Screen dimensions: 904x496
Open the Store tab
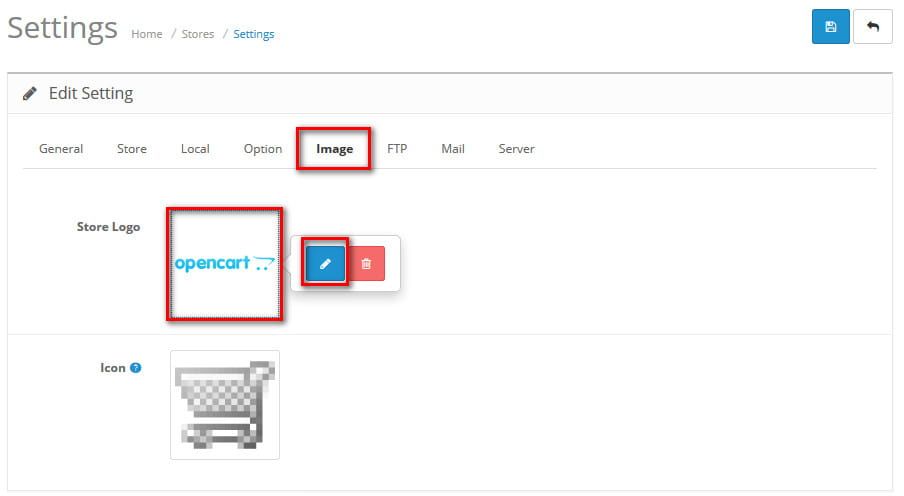pyautogui.click(x=132, y=149)
